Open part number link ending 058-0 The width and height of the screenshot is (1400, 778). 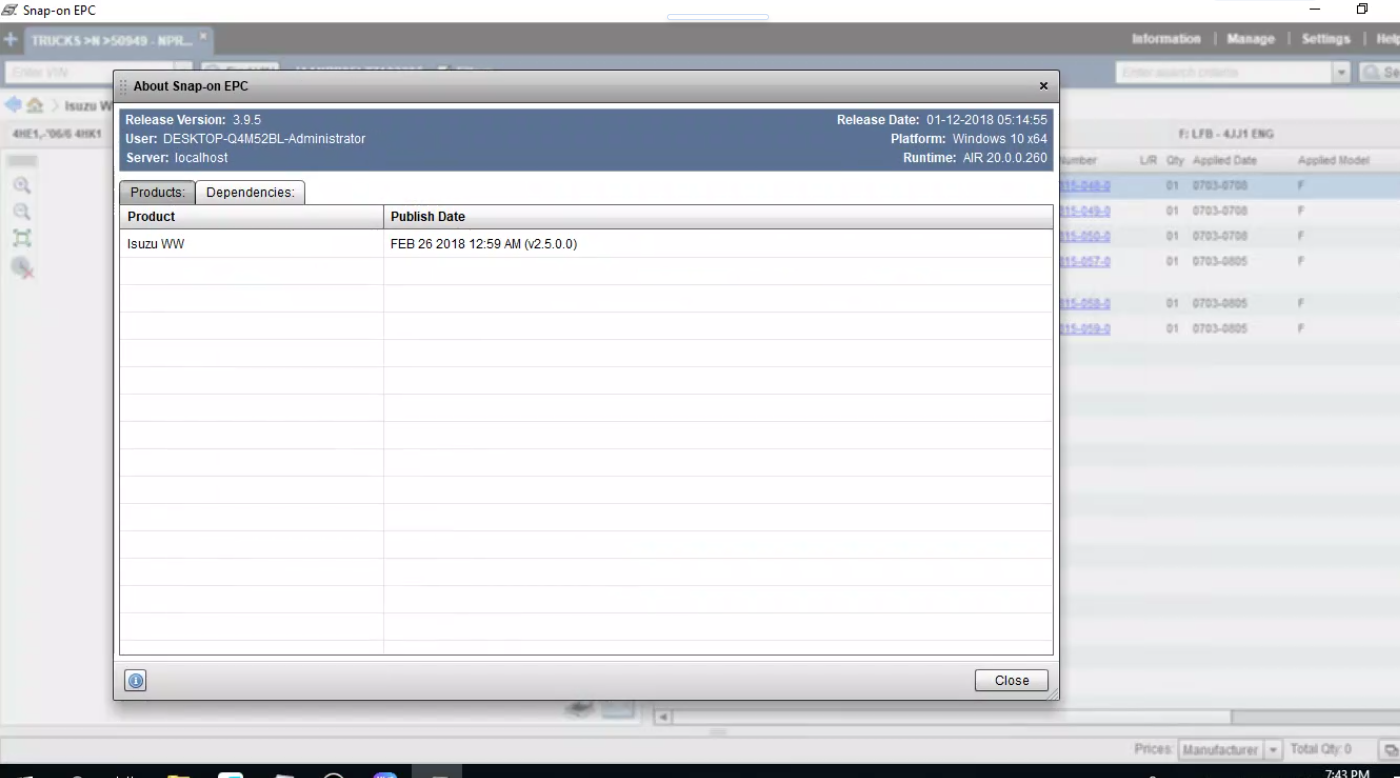pyautogui.click(x=1084, y=303)
